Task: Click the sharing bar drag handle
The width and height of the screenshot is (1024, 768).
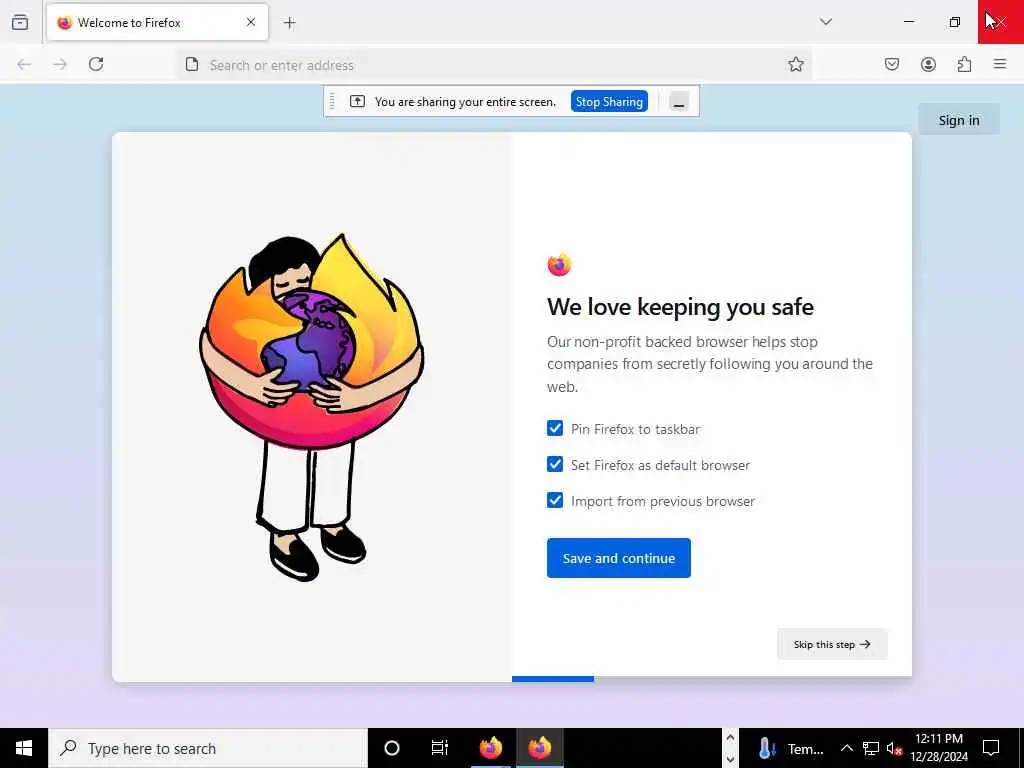Action: coord(332,101)
